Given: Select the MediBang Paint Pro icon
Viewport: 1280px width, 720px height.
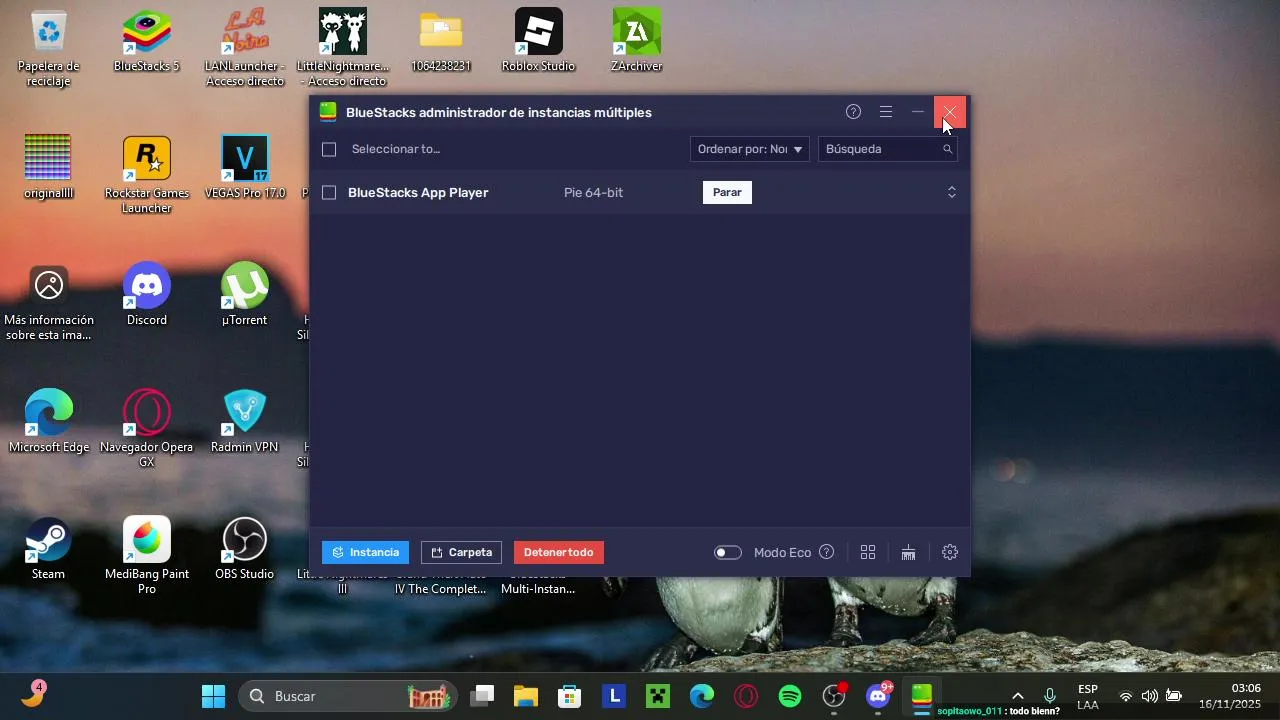Looking at the screenshot, I should click(147, 556).
